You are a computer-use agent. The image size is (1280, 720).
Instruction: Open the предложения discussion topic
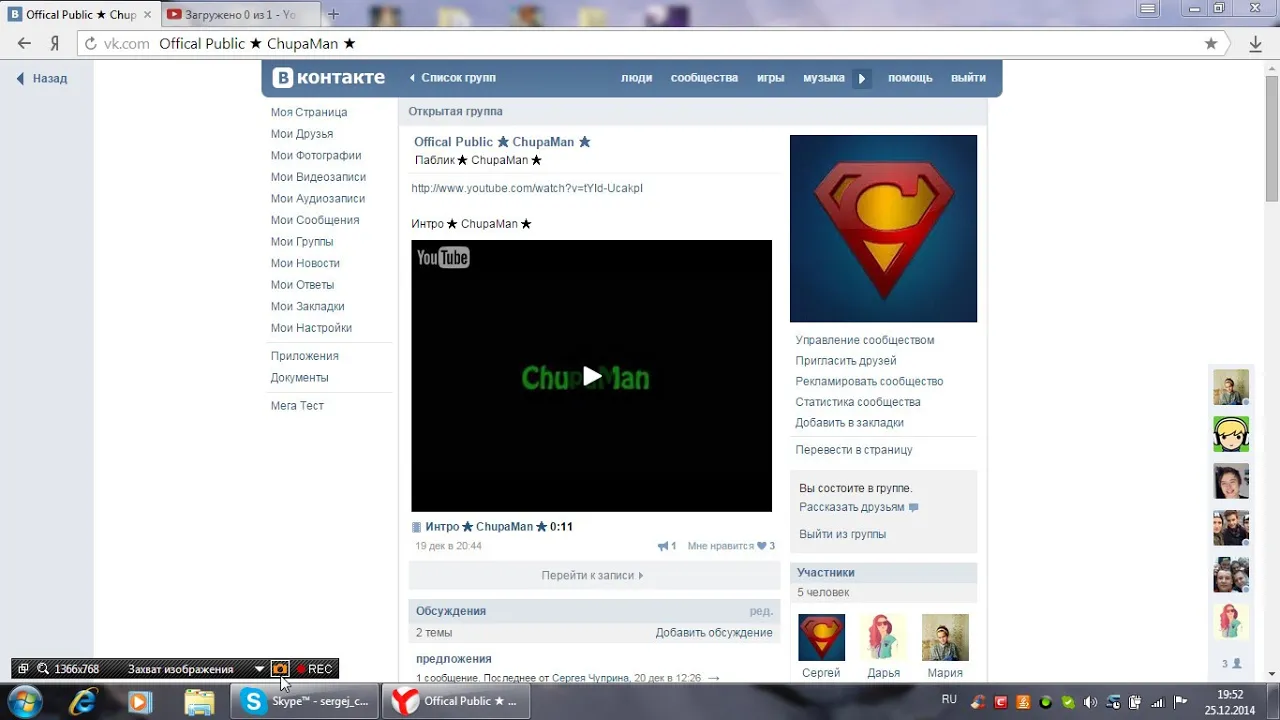coord(454,659)
